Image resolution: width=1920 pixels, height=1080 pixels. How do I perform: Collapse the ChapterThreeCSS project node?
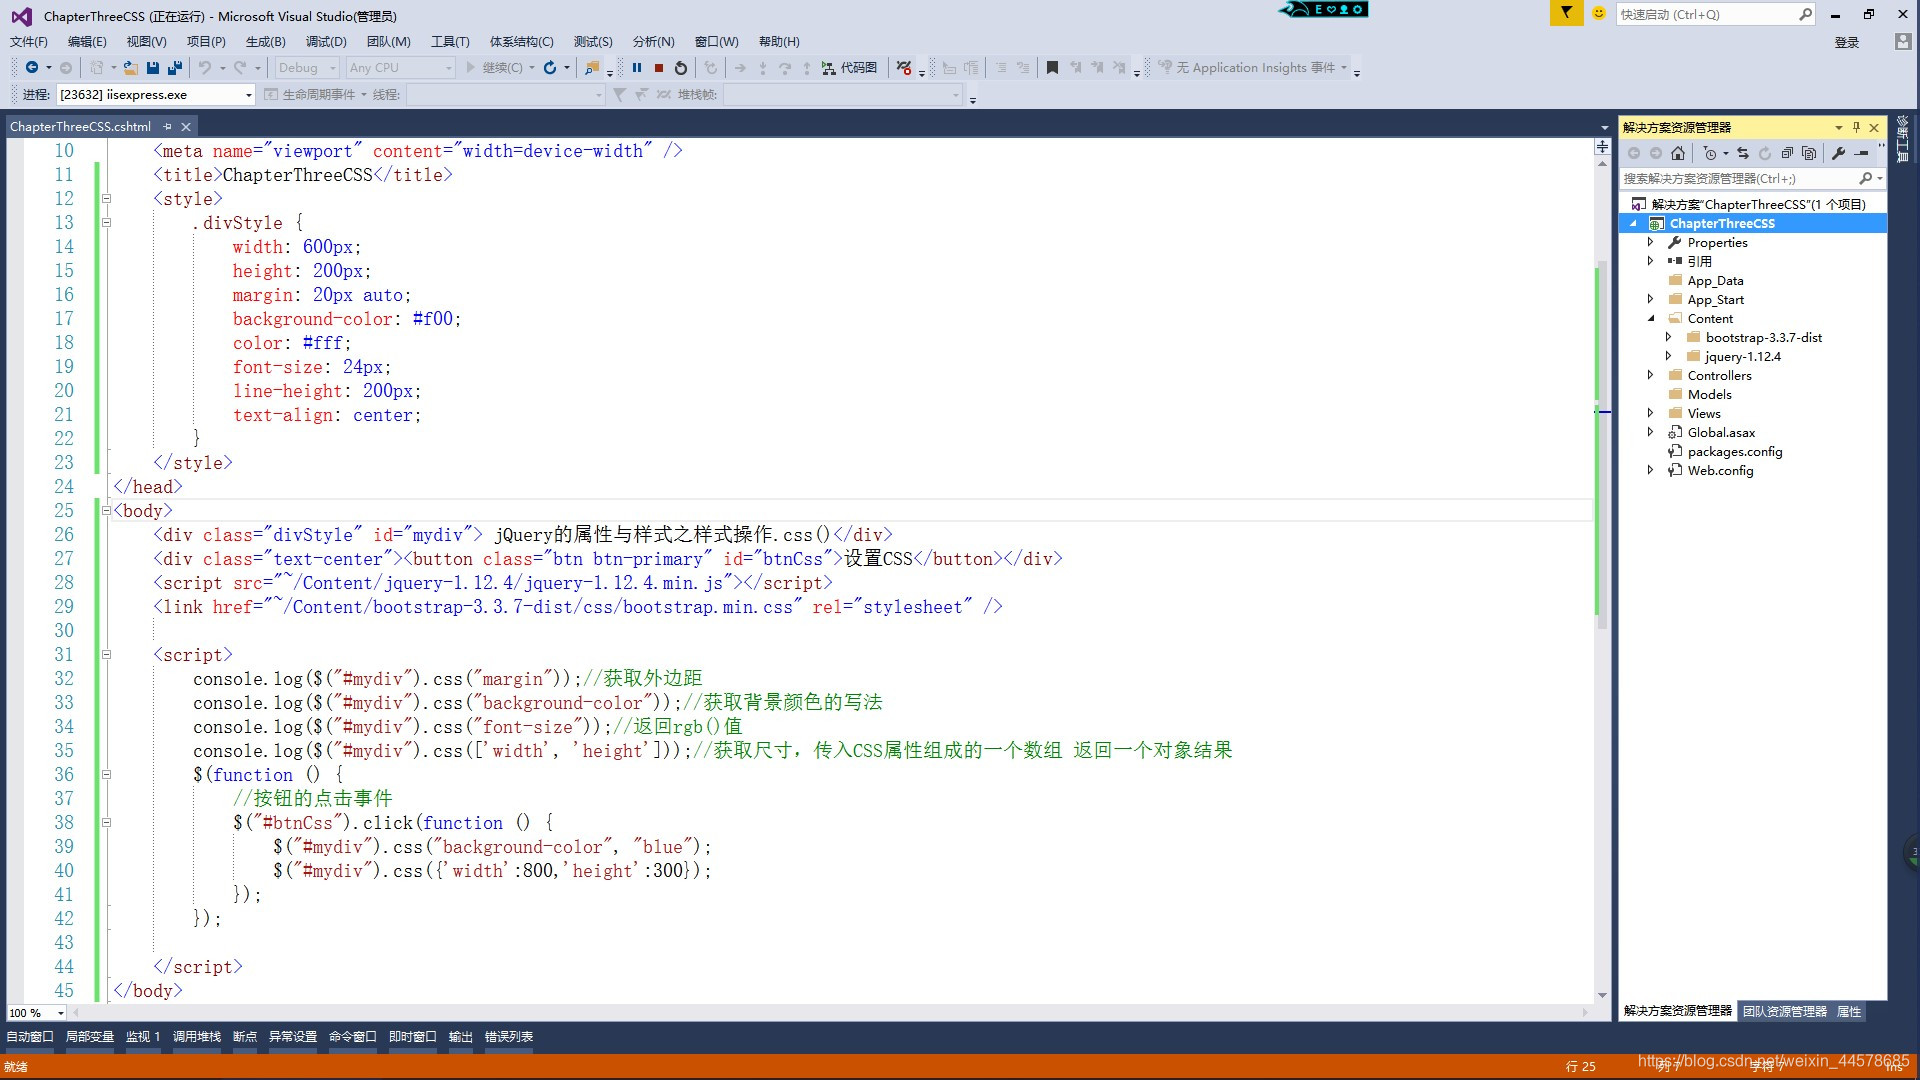(x=1634, y=223)
